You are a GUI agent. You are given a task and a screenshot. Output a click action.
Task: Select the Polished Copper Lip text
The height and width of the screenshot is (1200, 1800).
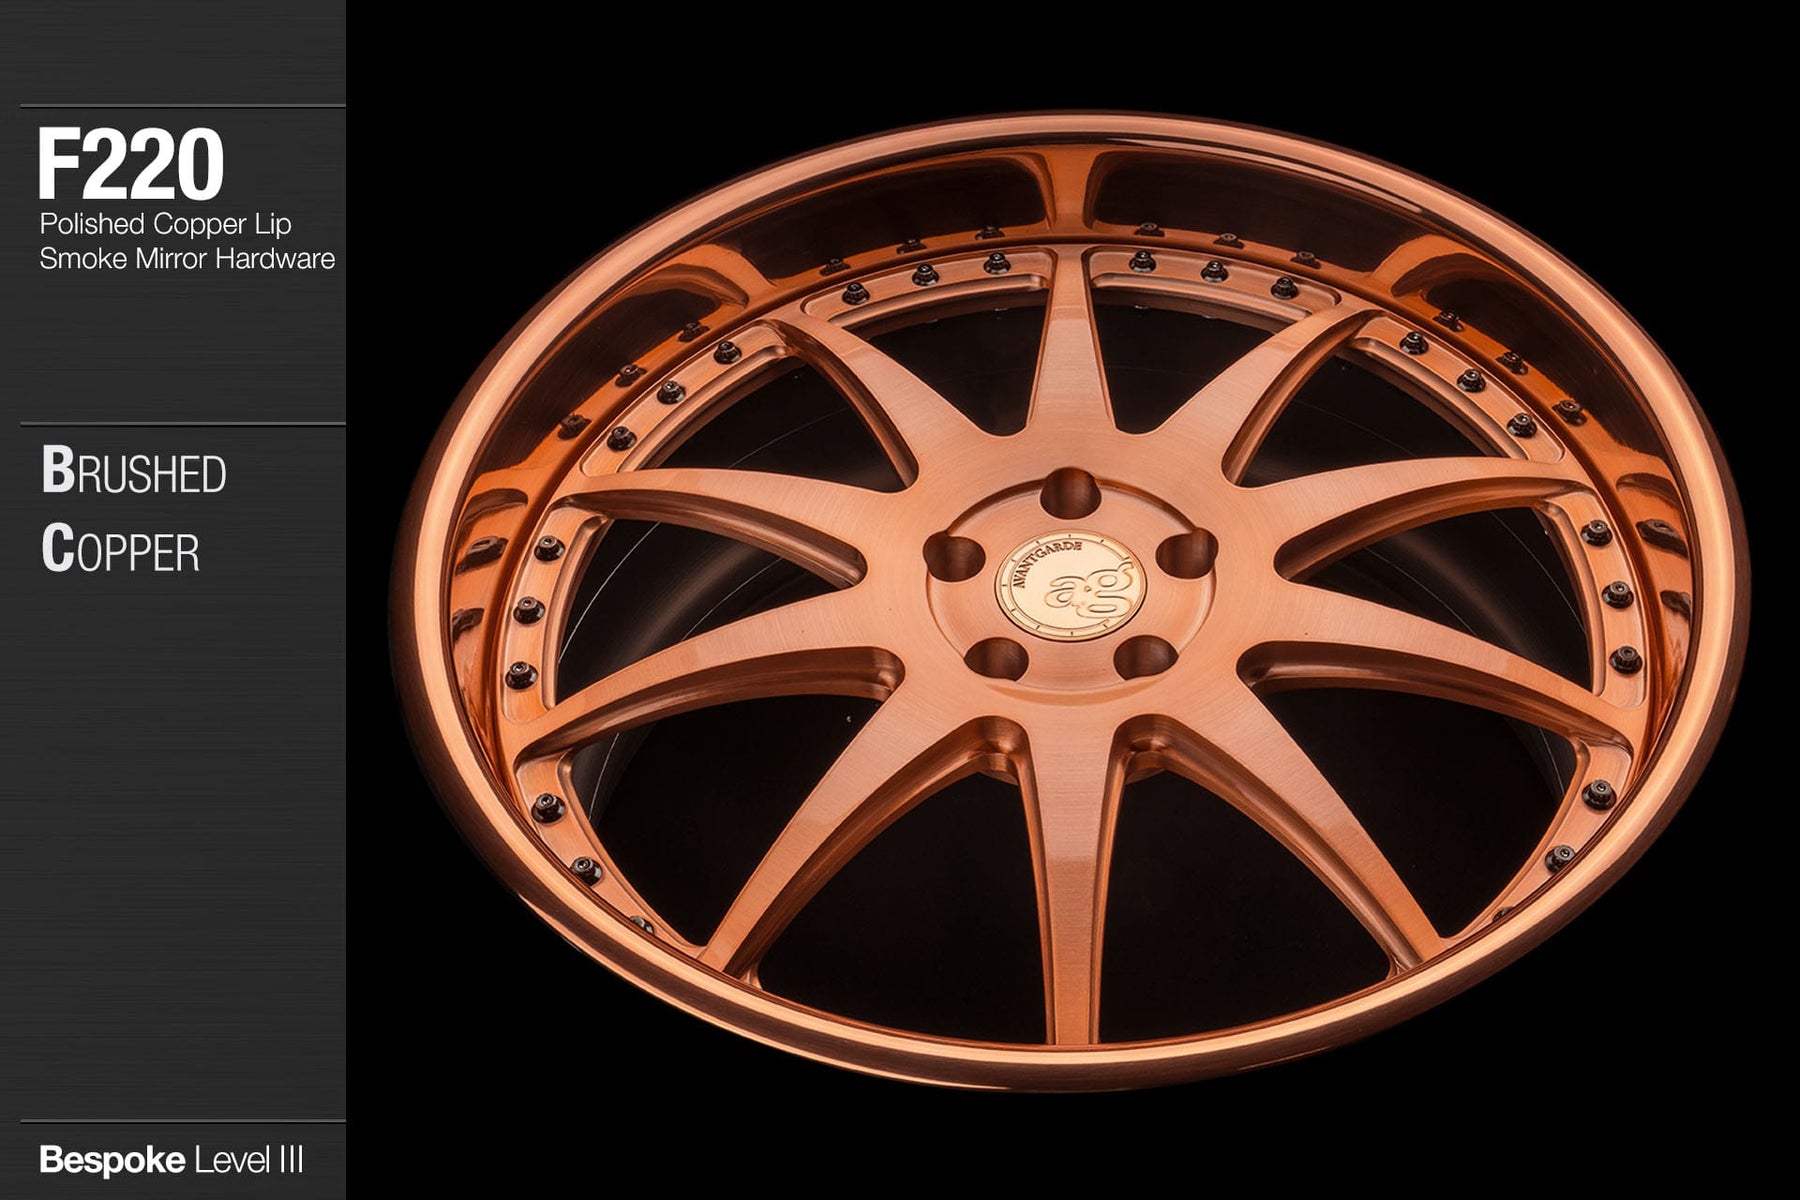(165, 224)
